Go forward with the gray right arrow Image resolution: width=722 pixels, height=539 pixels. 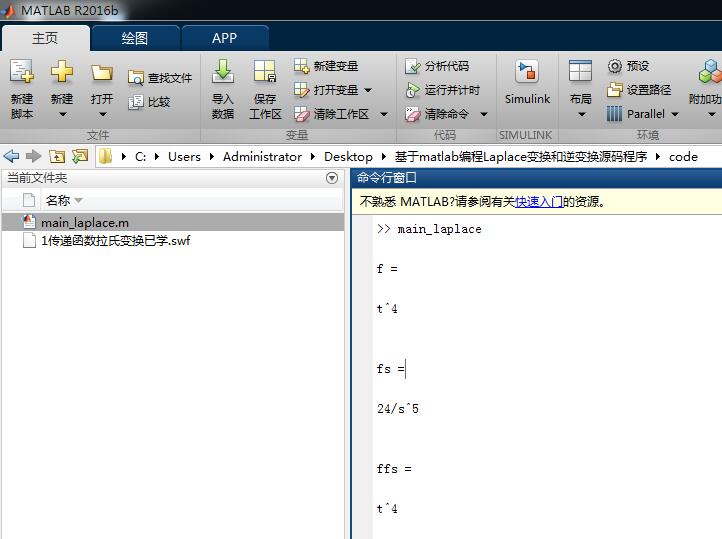point(33,156)
